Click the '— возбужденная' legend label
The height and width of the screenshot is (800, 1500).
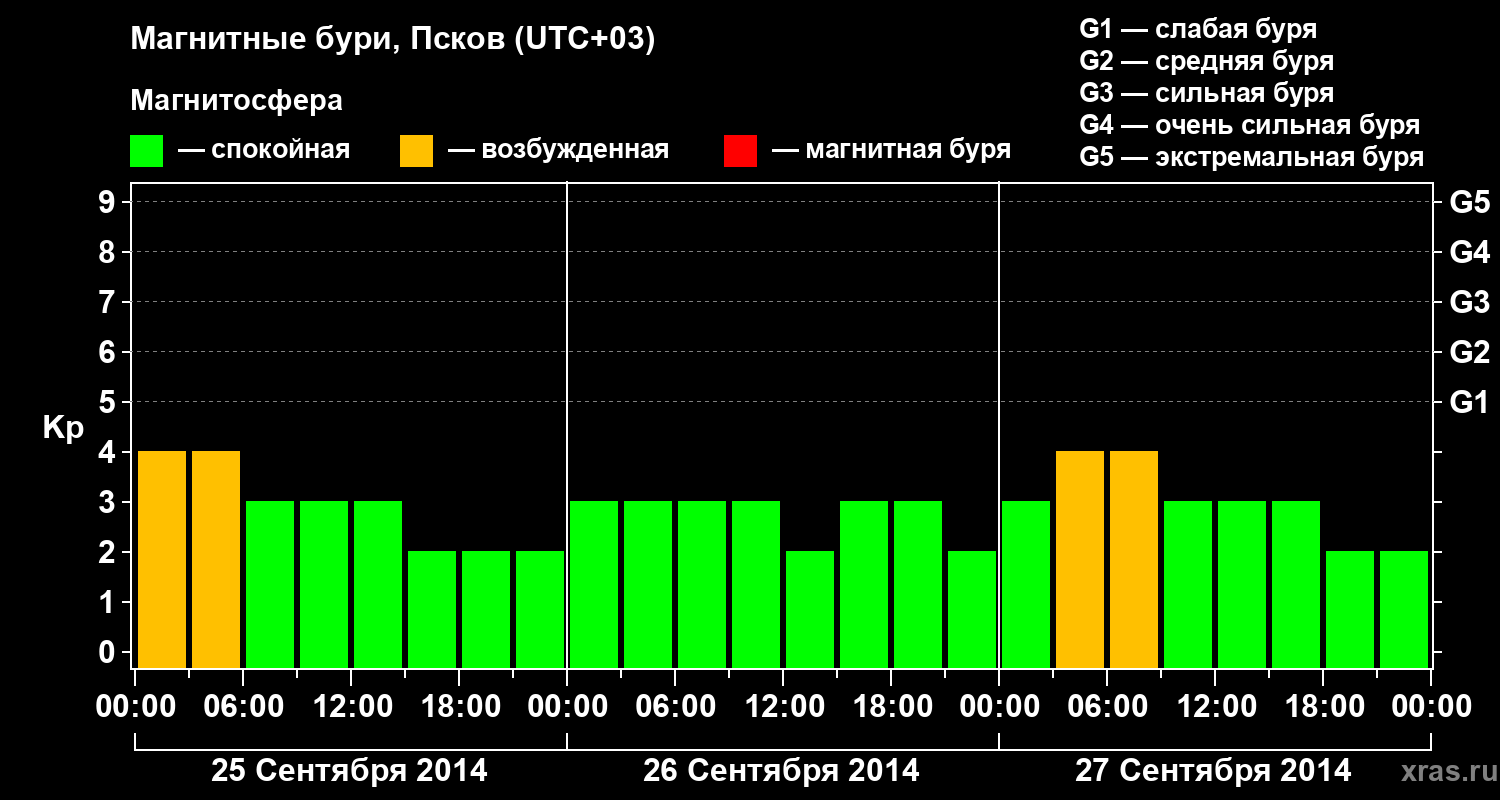[x=558, y=150]
